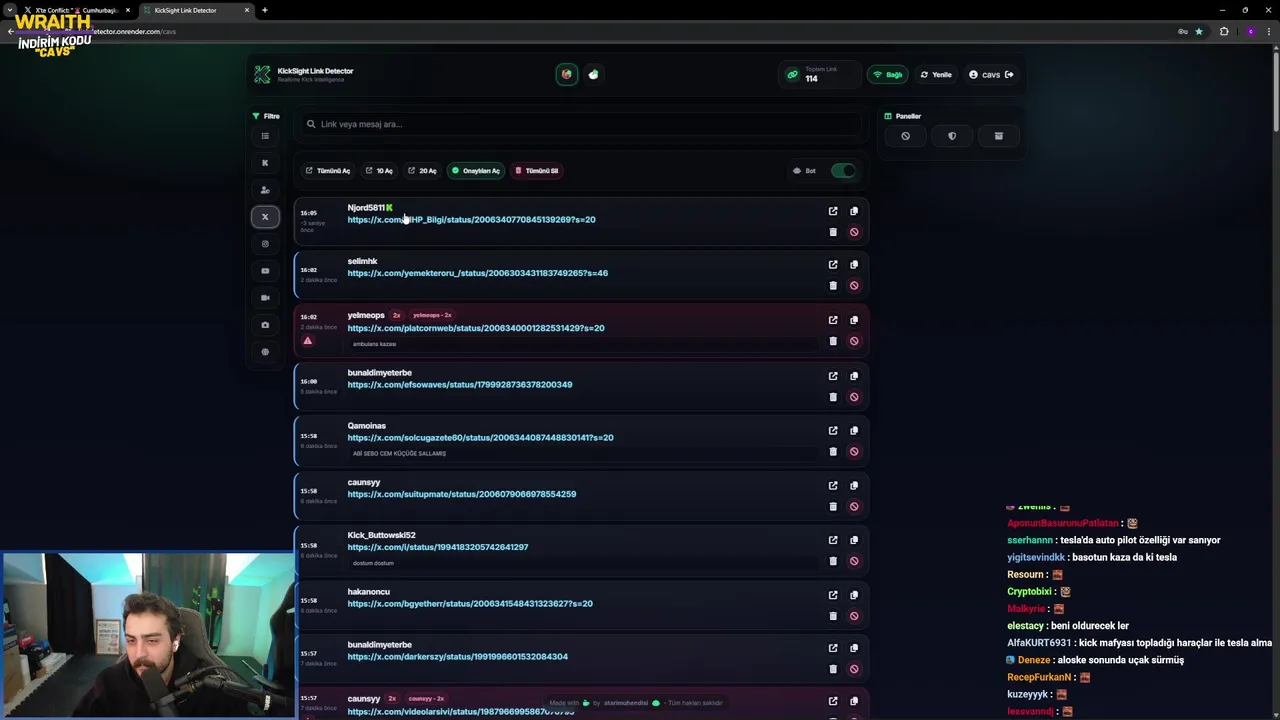This screenshot has width=1280, height=720.
Task: Filter by YouTube icon in sidebar
Action: coord(265,271)
